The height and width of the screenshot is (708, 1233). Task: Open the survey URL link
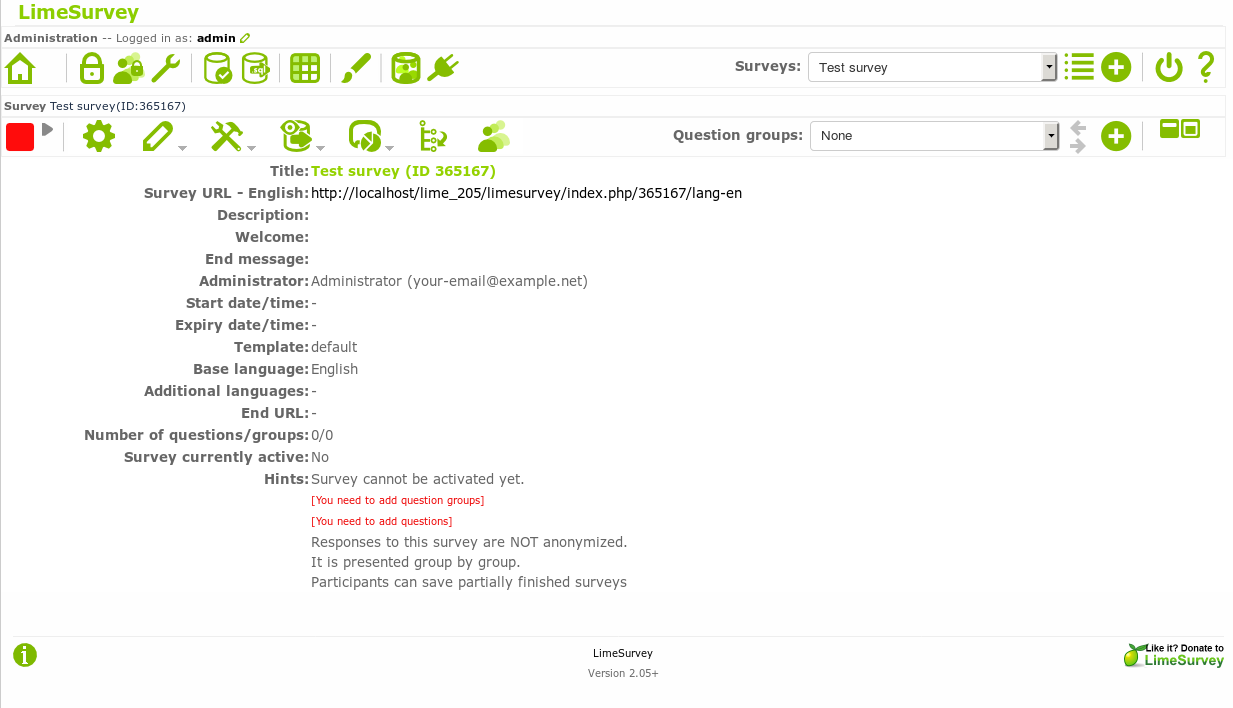point(526,193)
